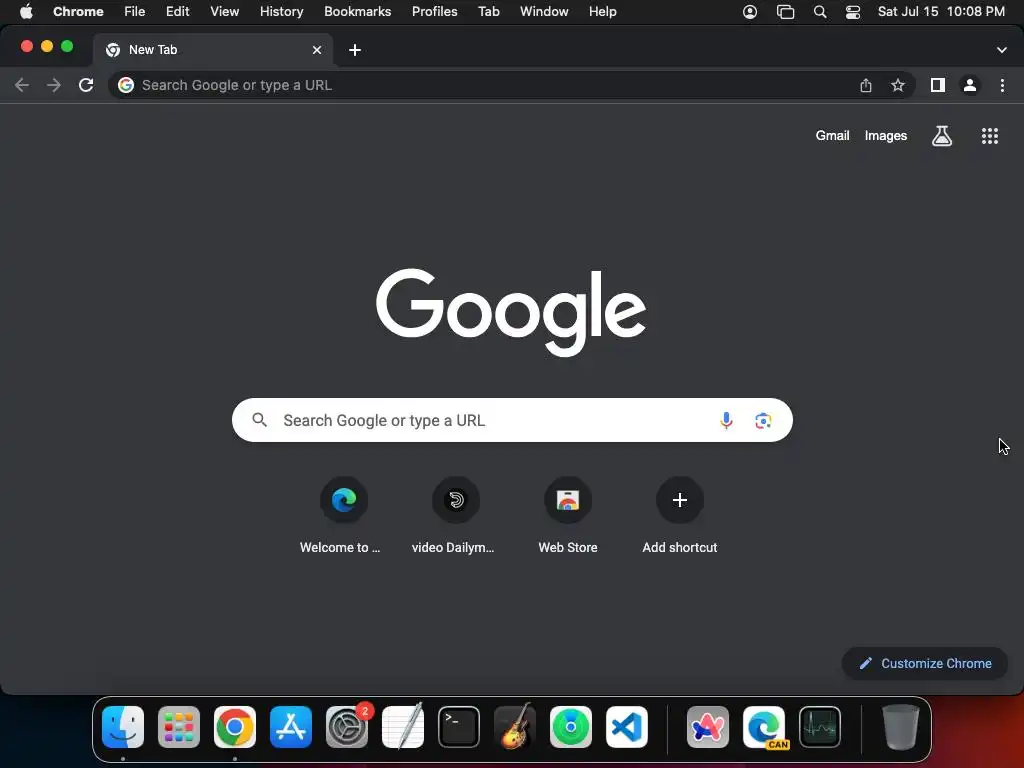Image resolution: width=1024 pixels, height=768 pixels.
Task: Expand the tab search chevron
Action: [x=1001, y=50]
